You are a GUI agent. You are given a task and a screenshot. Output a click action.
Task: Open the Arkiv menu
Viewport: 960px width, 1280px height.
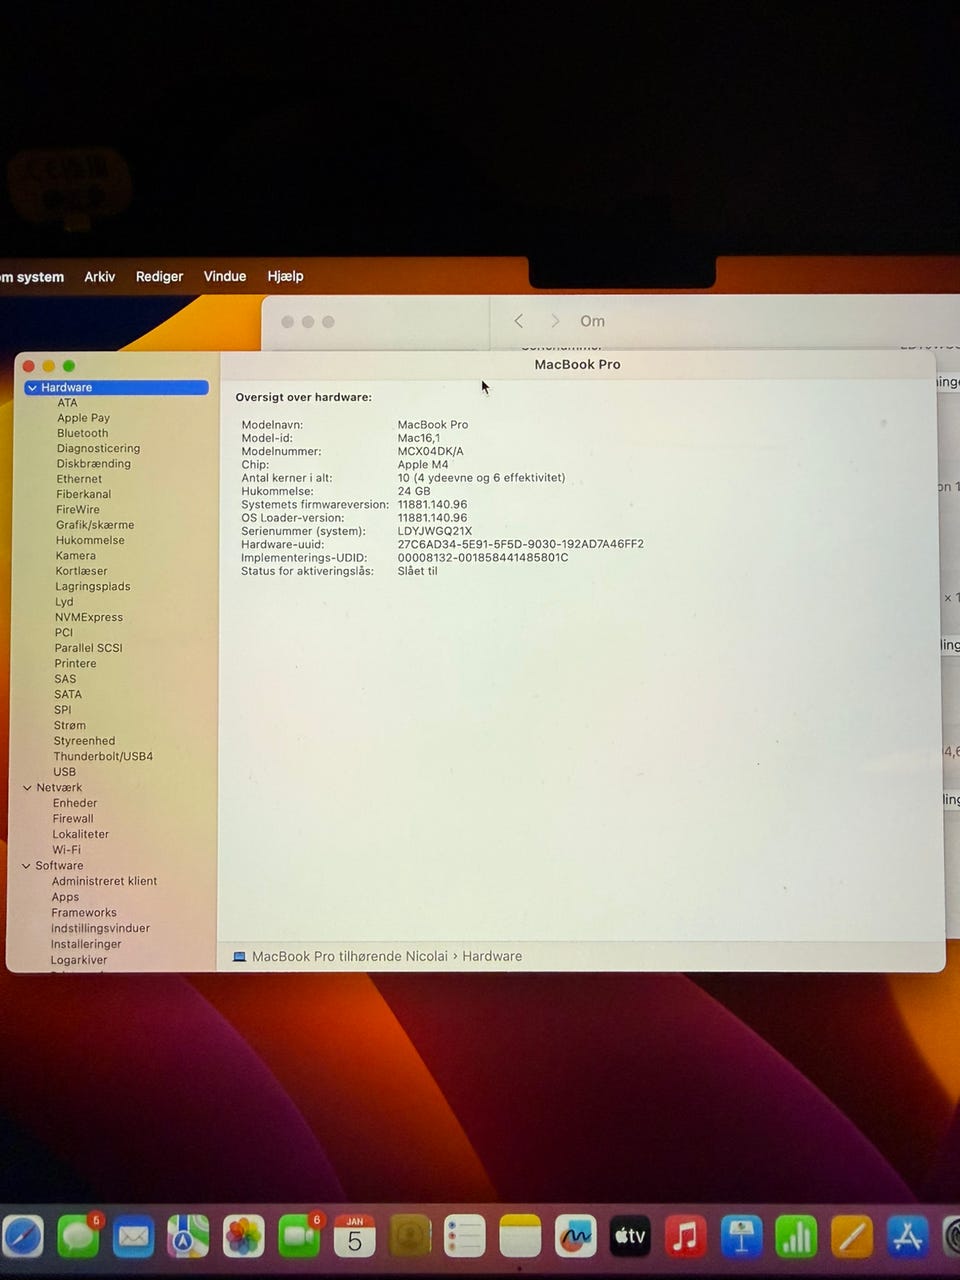click(99, 277)
